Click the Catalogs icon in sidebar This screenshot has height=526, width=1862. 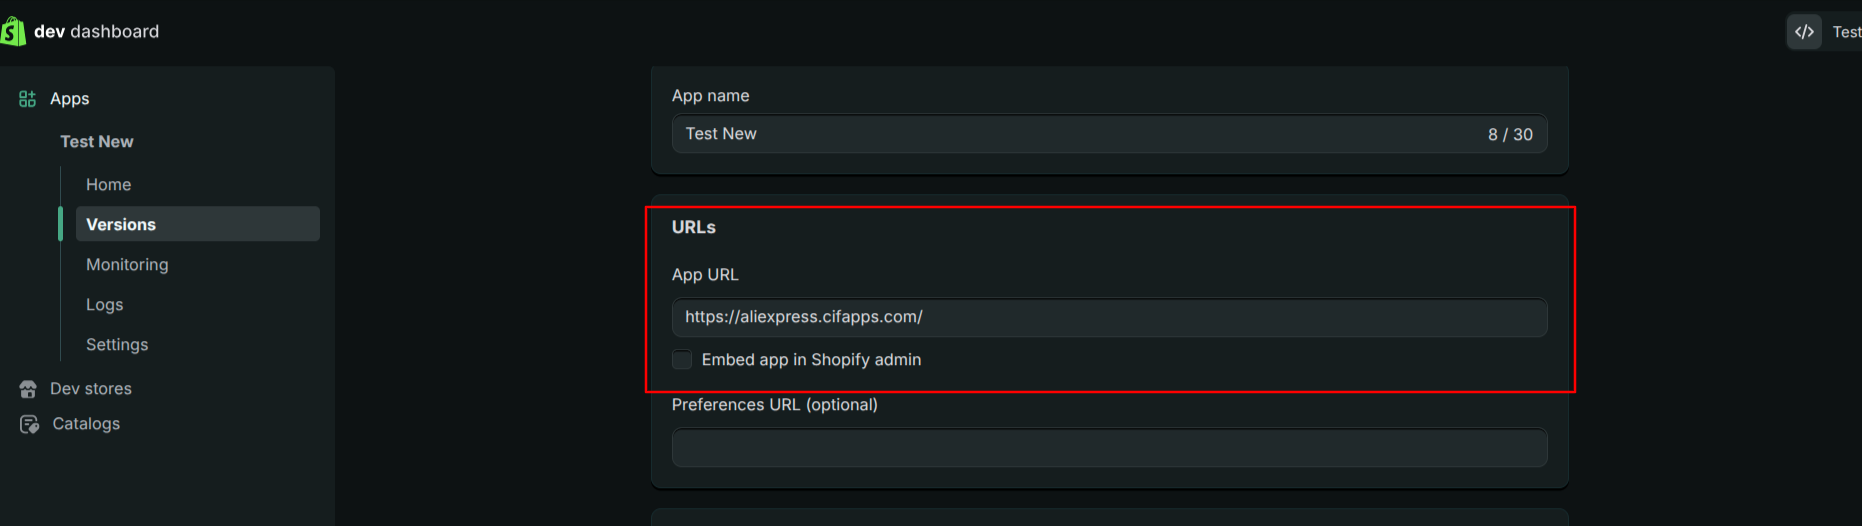(29, 424)
